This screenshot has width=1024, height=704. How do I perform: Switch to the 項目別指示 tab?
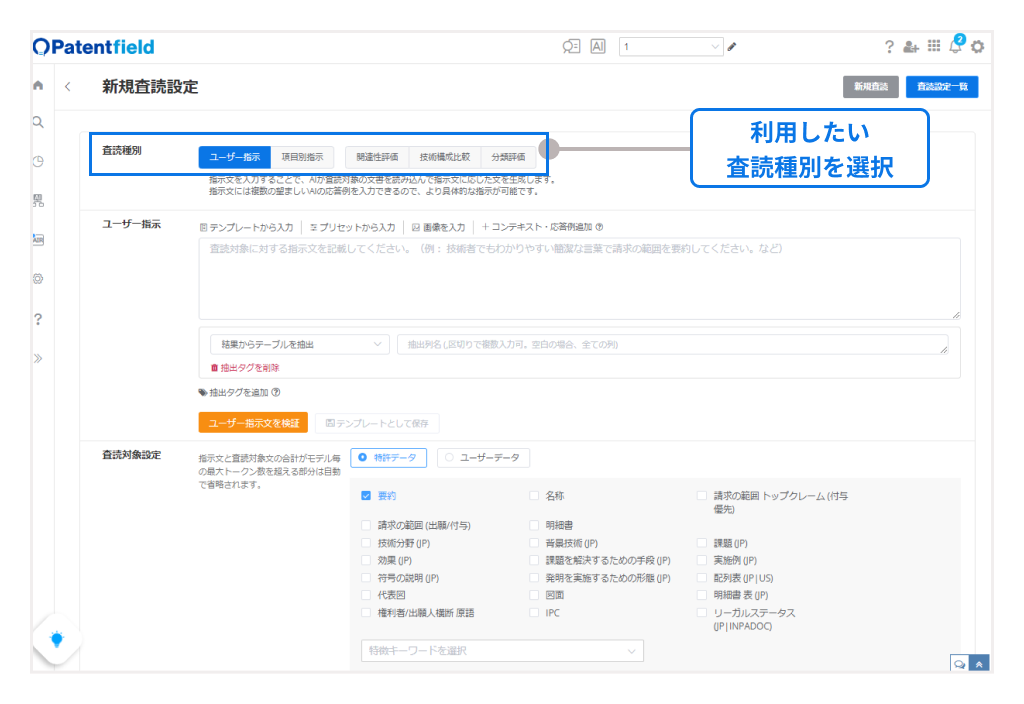(x=301, y=157)
